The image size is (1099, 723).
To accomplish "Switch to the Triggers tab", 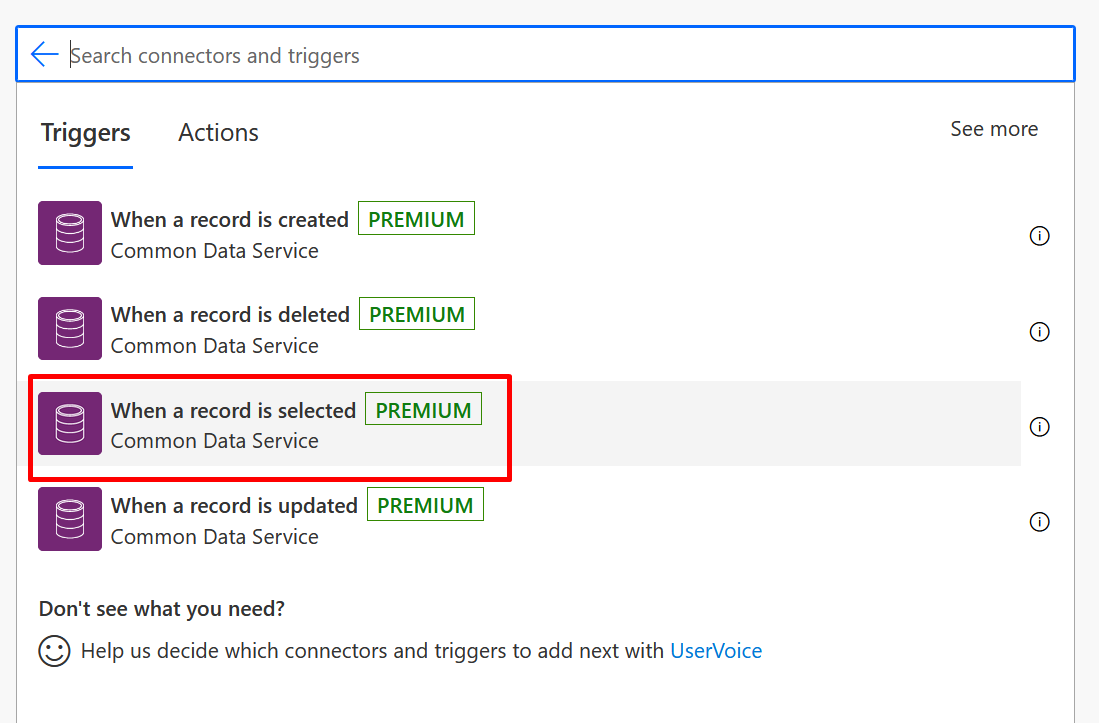I will 86,132.
